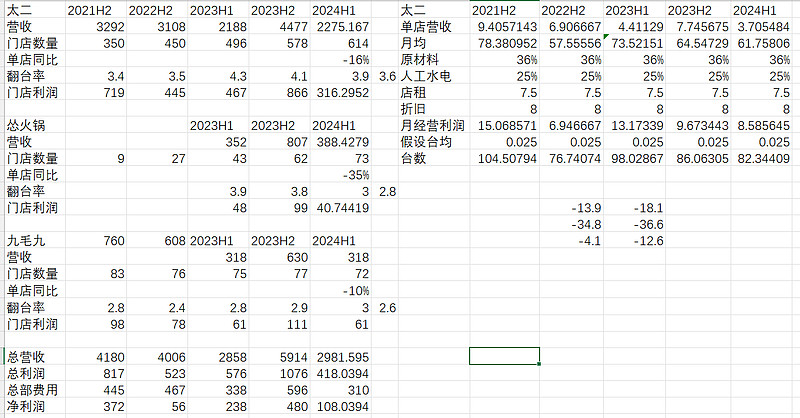Click the cell with value -12.6

click(635, 240)
